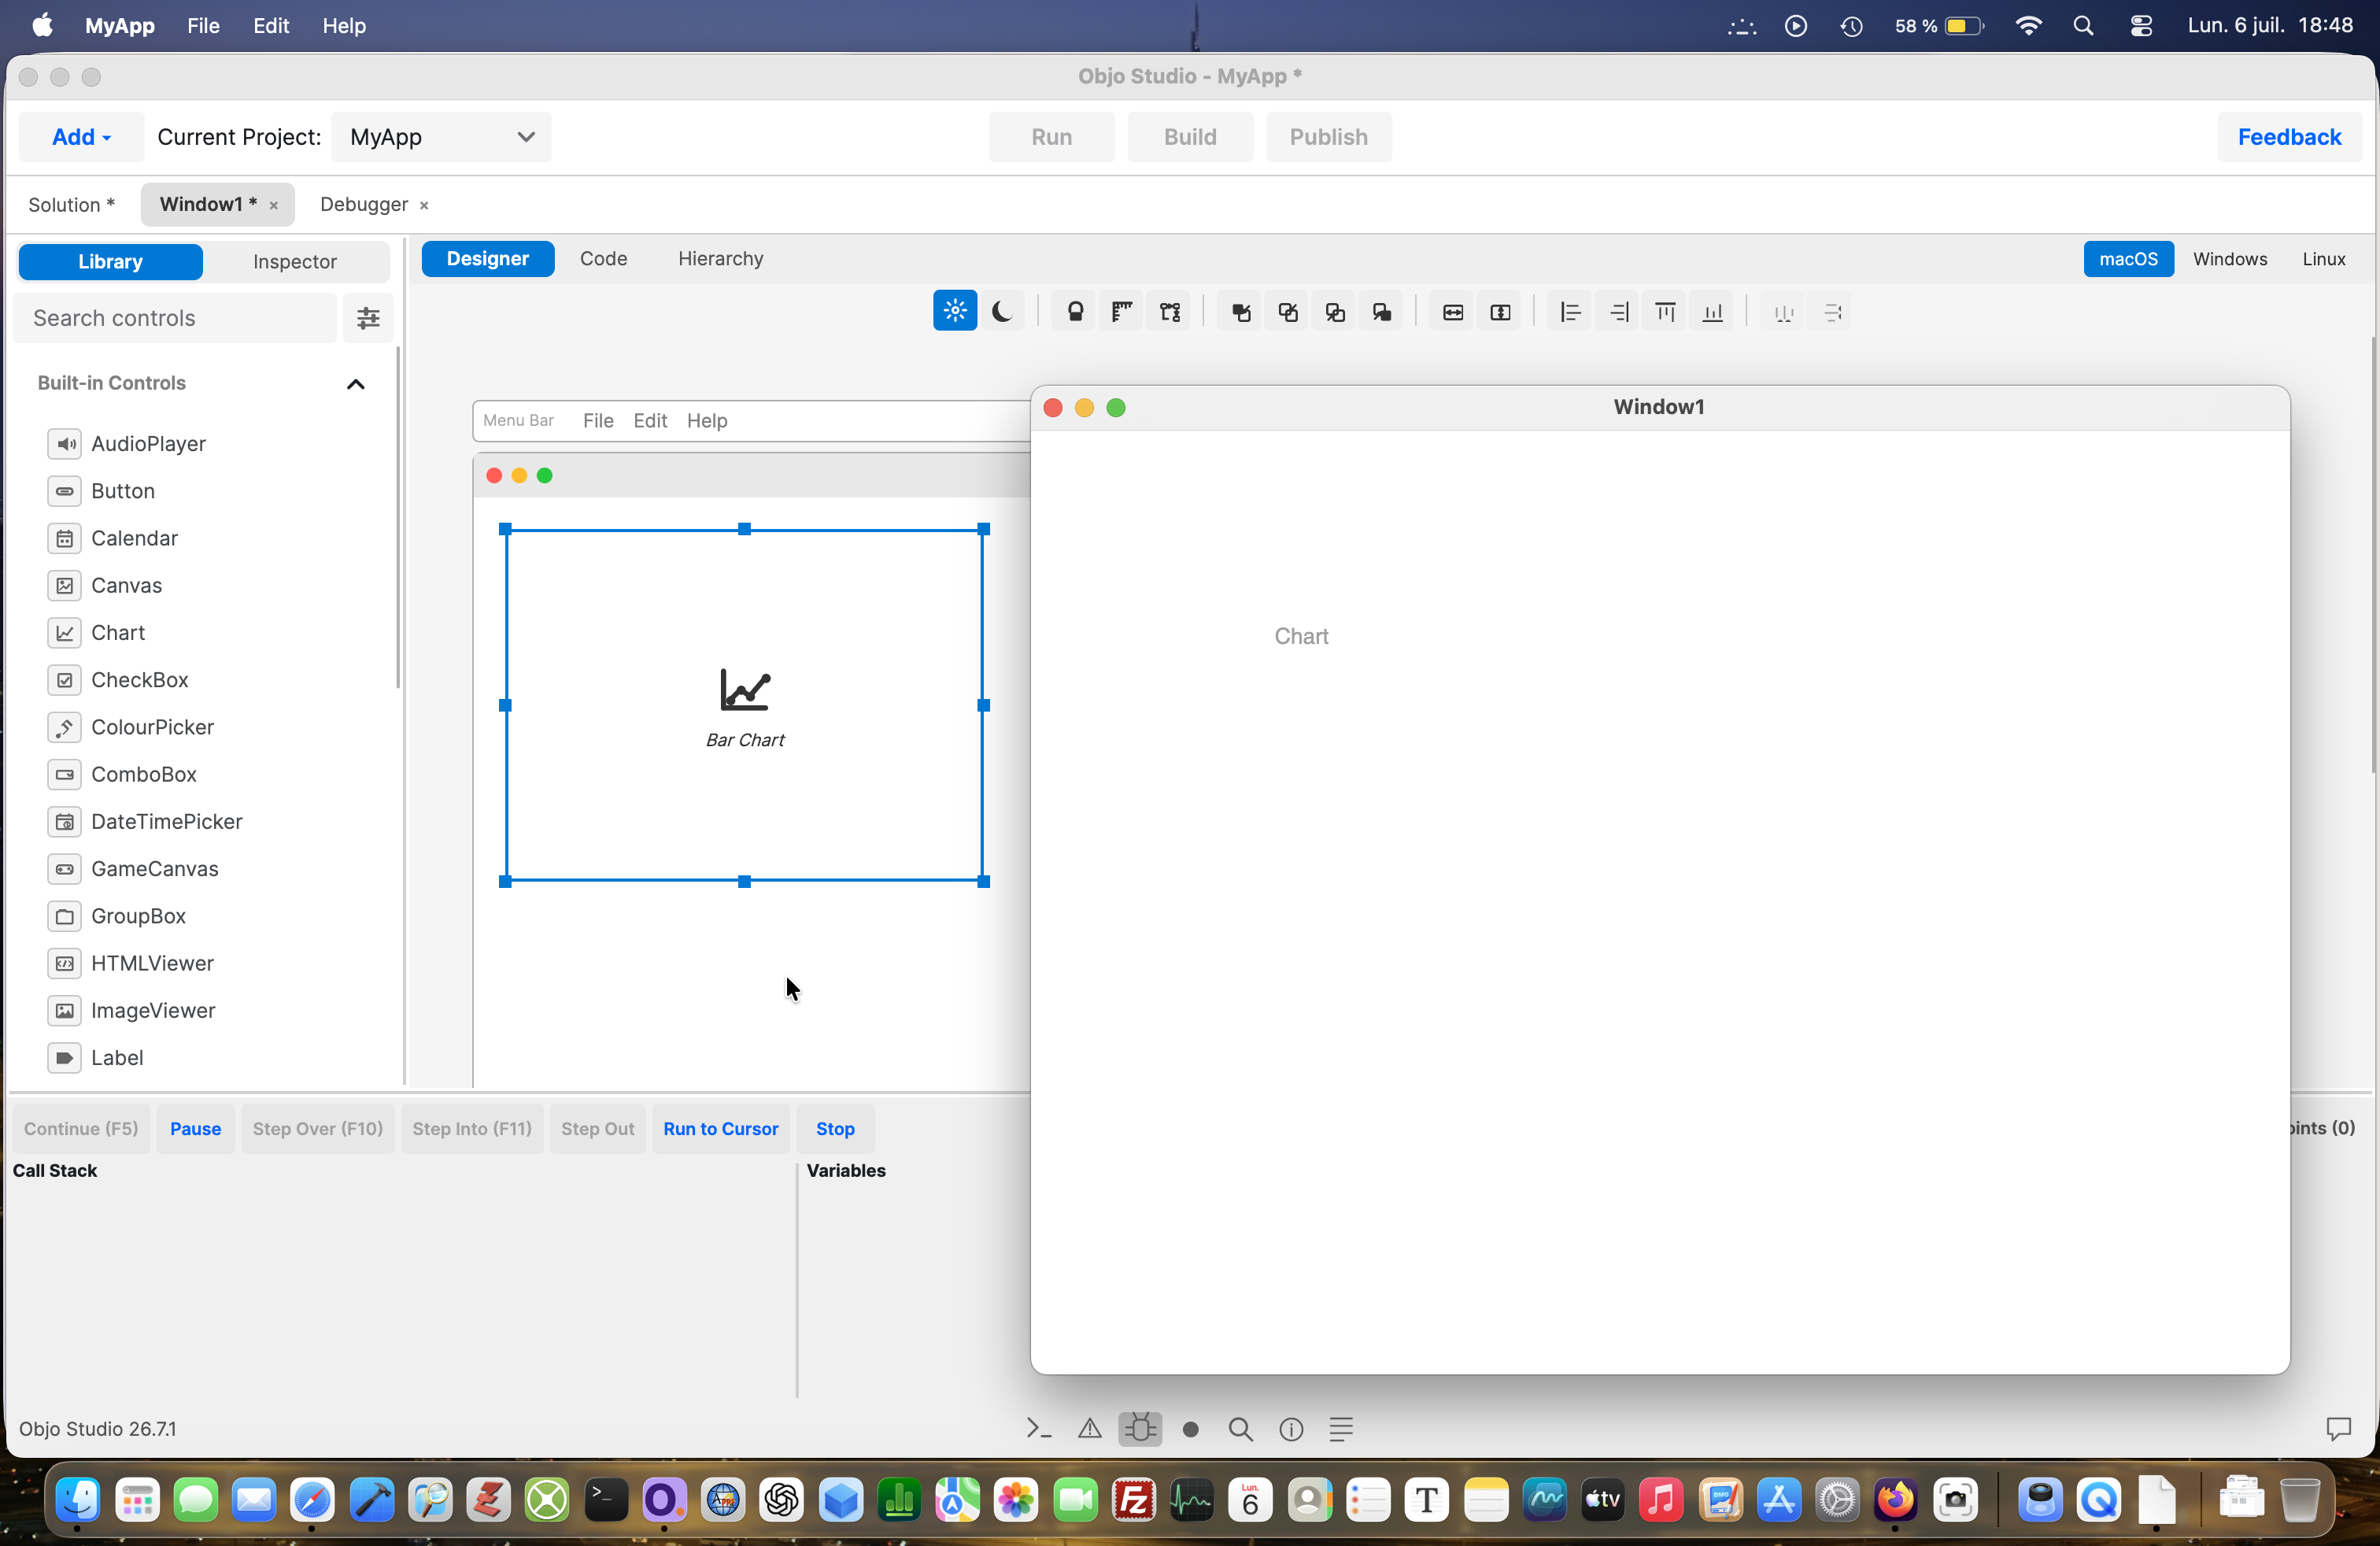This screenshot has width=2380, height=1546.
Task: Select the ColourPicker control in library
Action: [x=152, y=727]
